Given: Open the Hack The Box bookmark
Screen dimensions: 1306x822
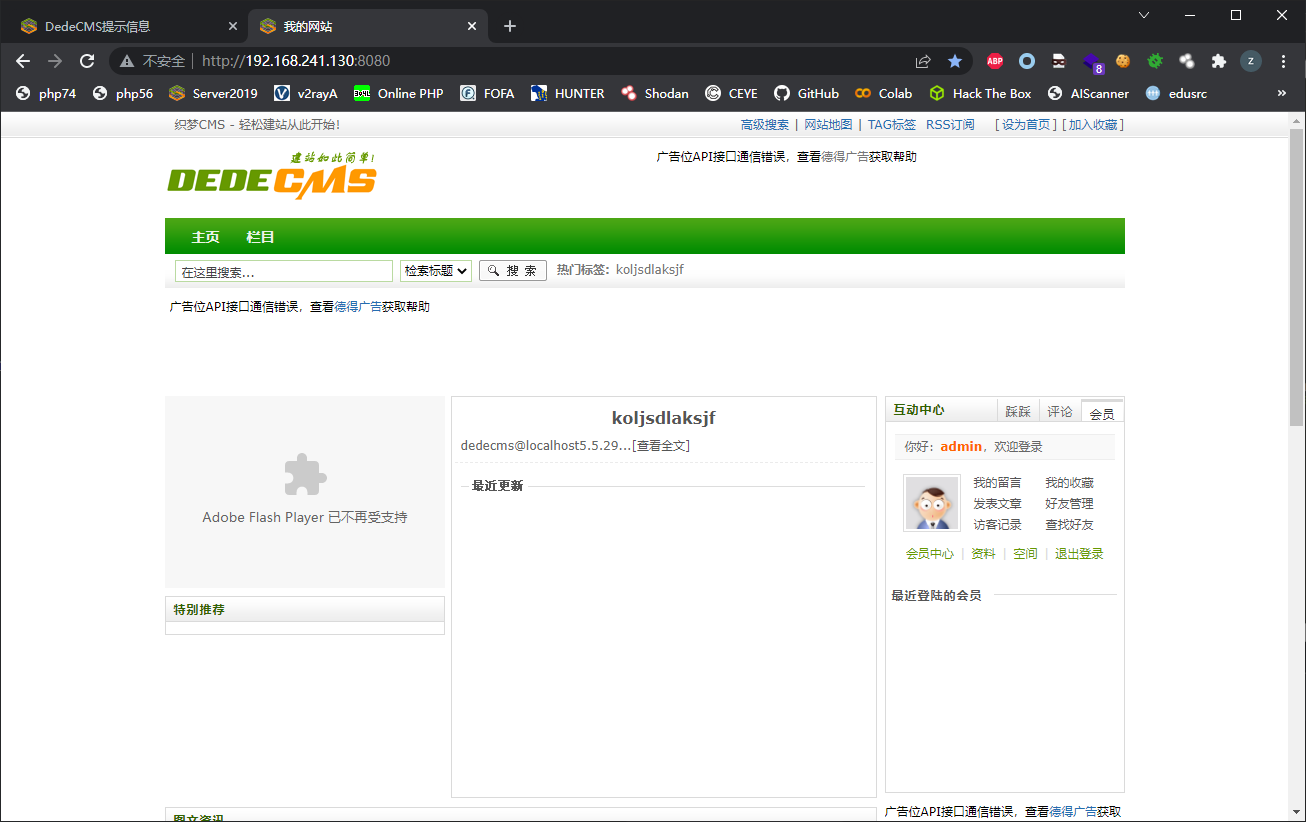Looking at the screenshot, I should 980,93.
